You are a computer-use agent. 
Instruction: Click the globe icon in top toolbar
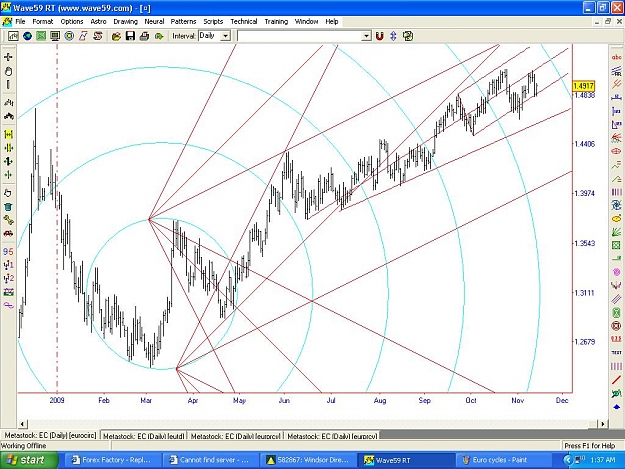click(x=27, y=36)
